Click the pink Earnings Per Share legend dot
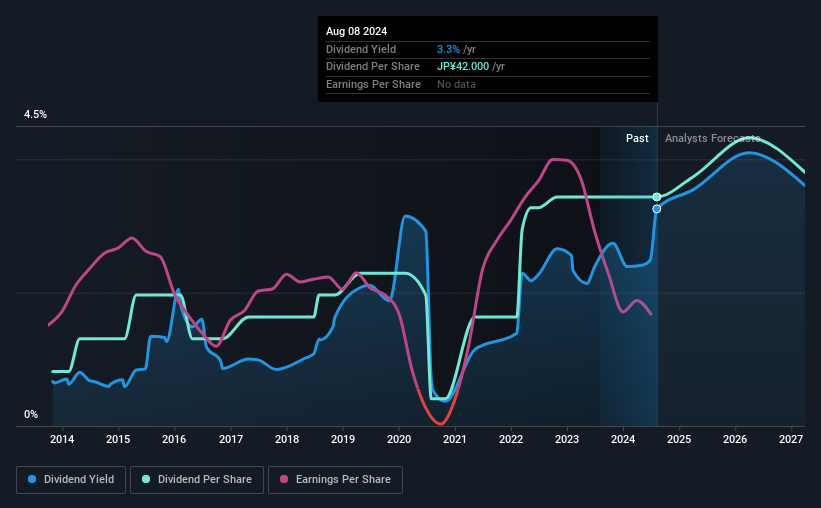This screenshot has height=508, width=821. pyautogui.click(x=284, y=479)
